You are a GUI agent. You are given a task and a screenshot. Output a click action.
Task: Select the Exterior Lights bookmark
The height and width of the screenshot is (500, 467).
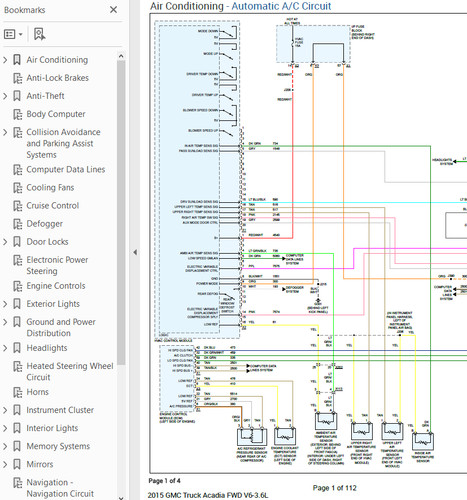53,304
